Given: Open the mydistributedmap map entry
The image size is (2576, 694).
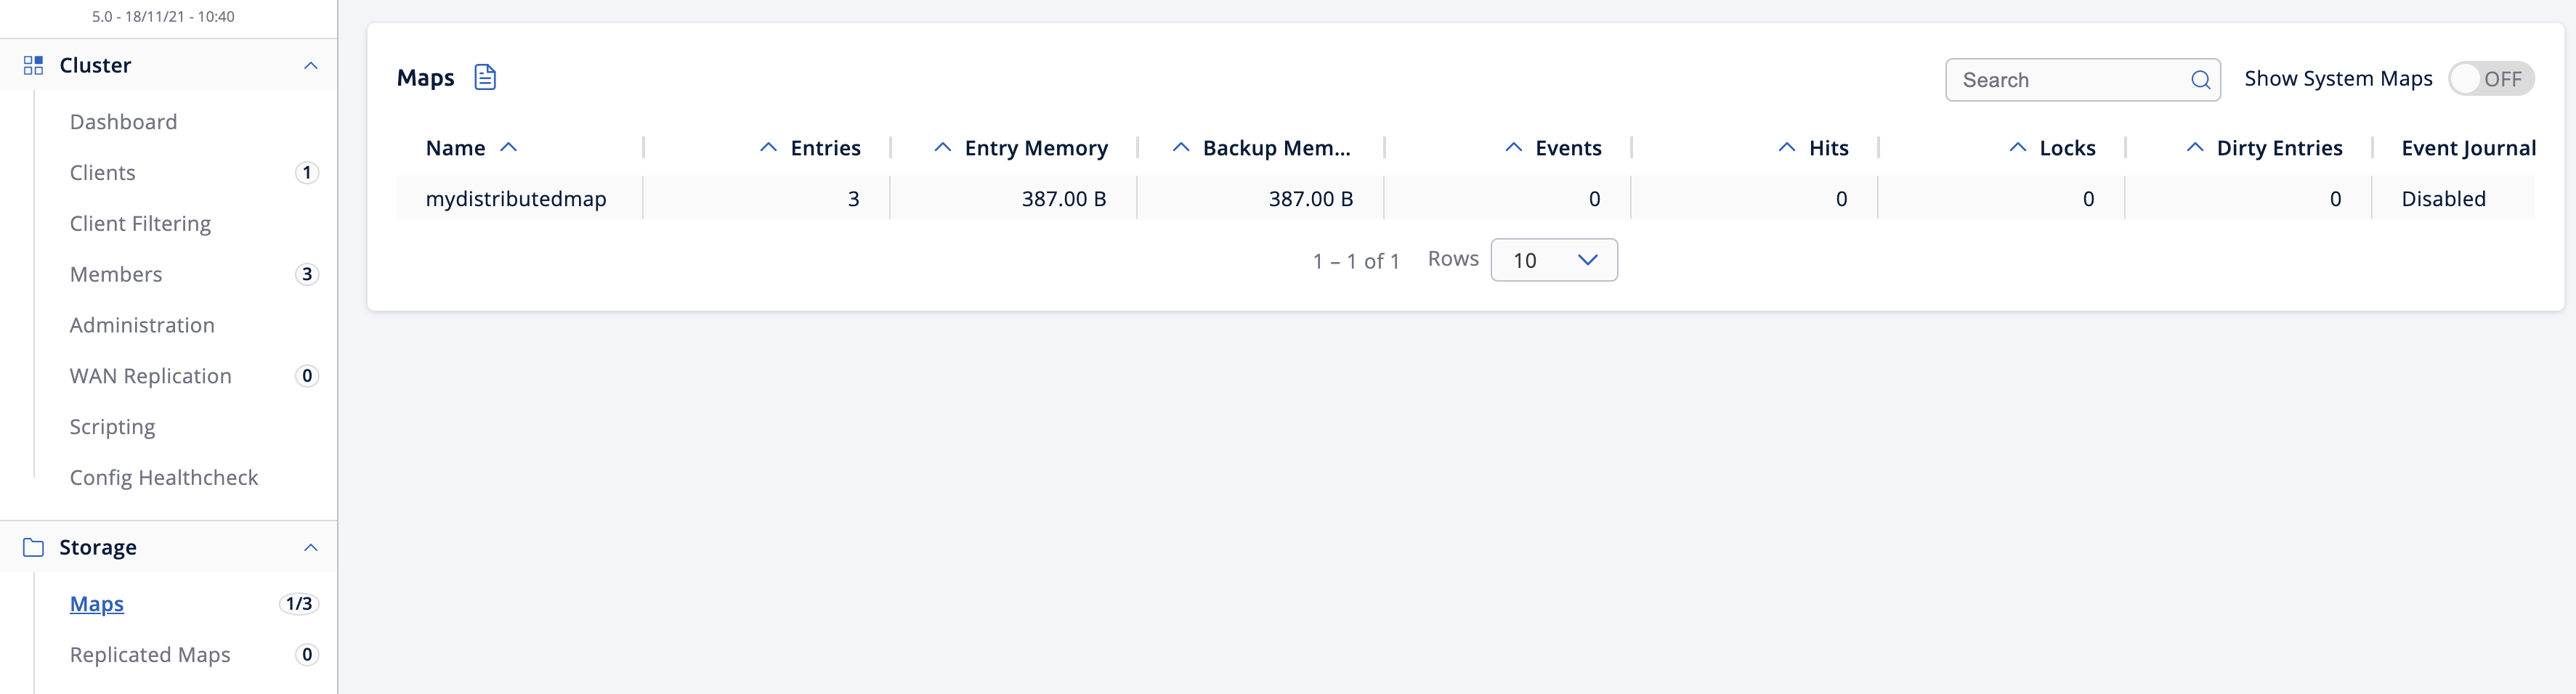Looking at the screenshot, I should [x=516, y=199].
